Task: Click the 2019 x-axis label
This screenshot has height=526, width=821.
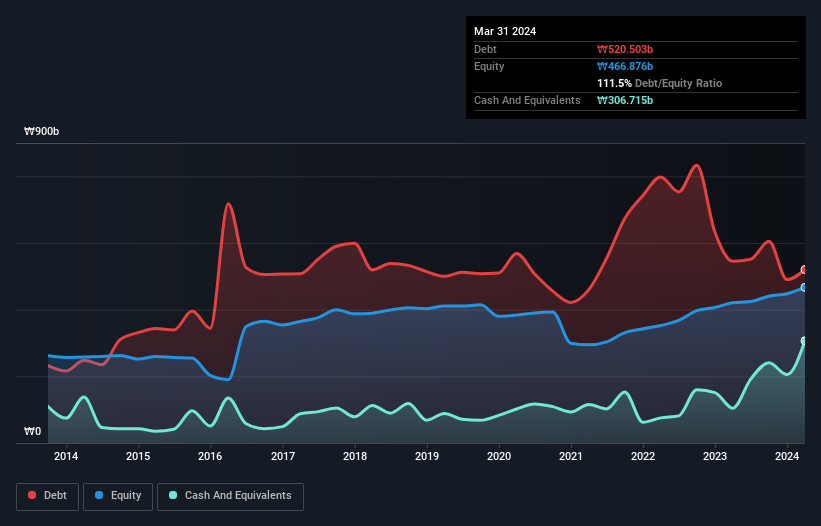Action: [427, 456]
